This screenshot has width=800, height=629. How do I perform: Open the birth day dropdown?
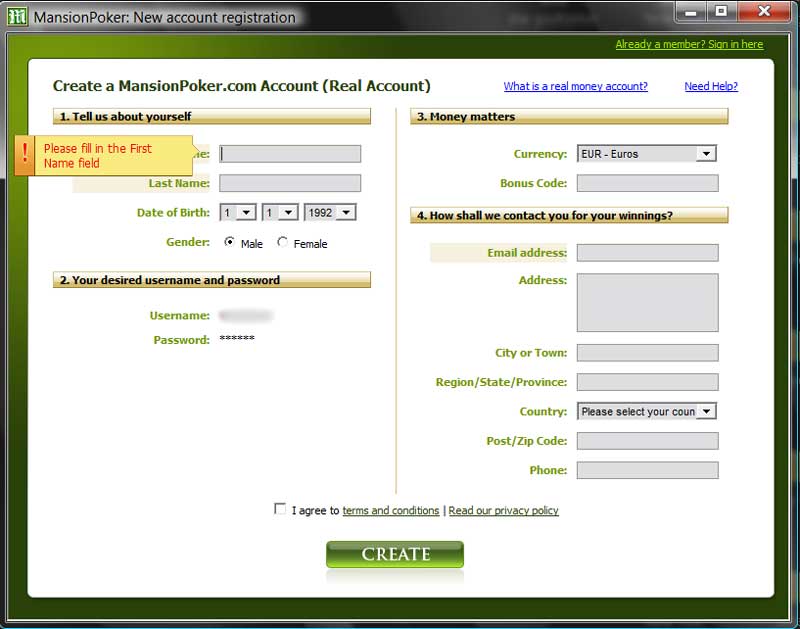click(x=238, y=212)
